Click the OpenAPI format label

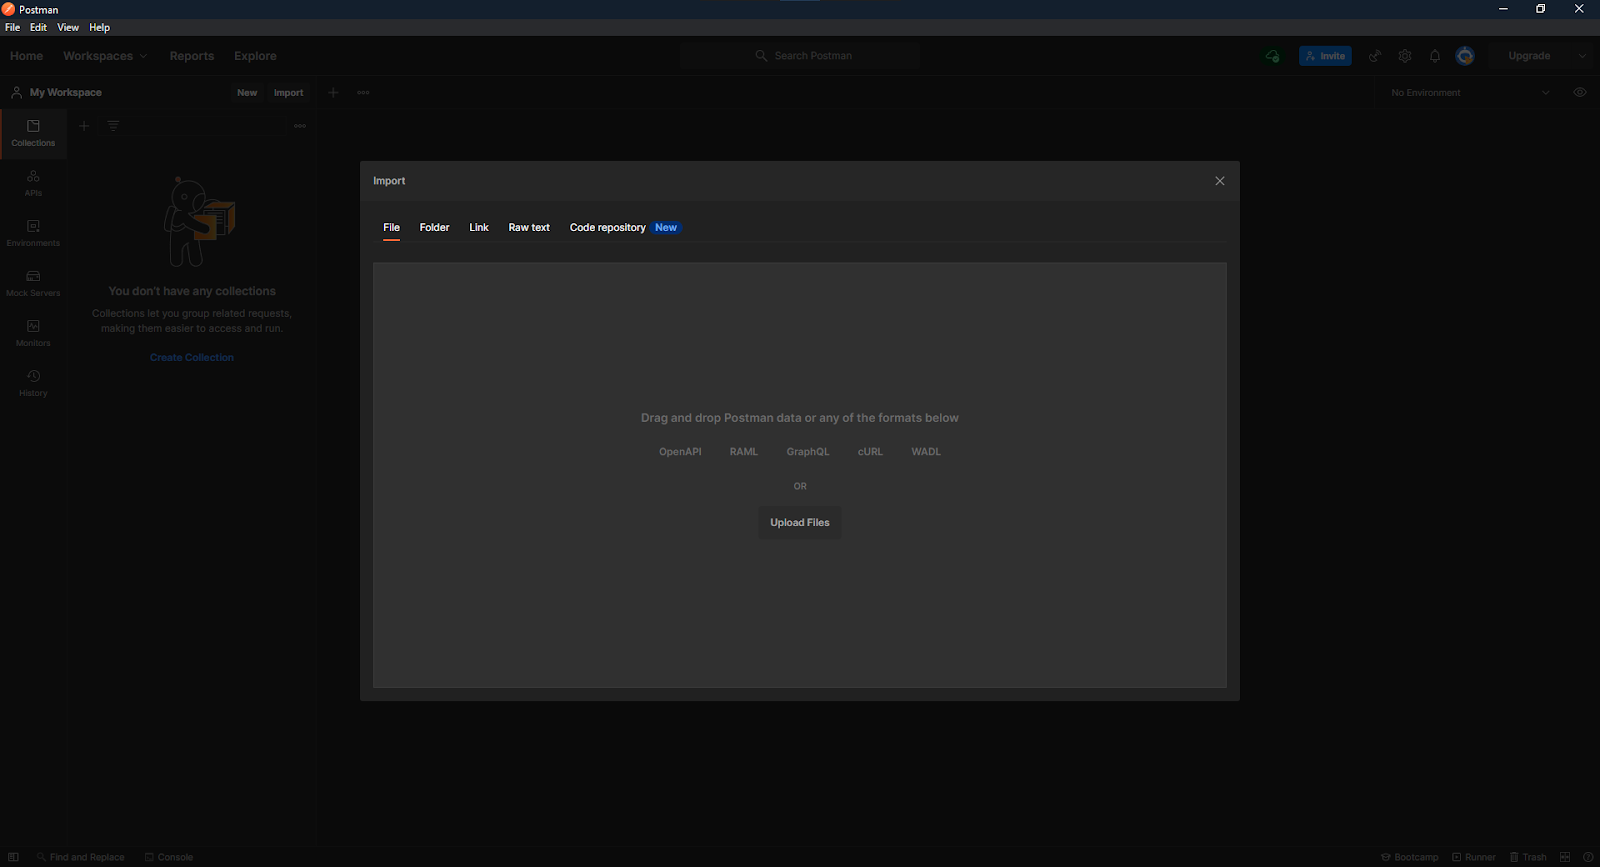pos(680,452)
